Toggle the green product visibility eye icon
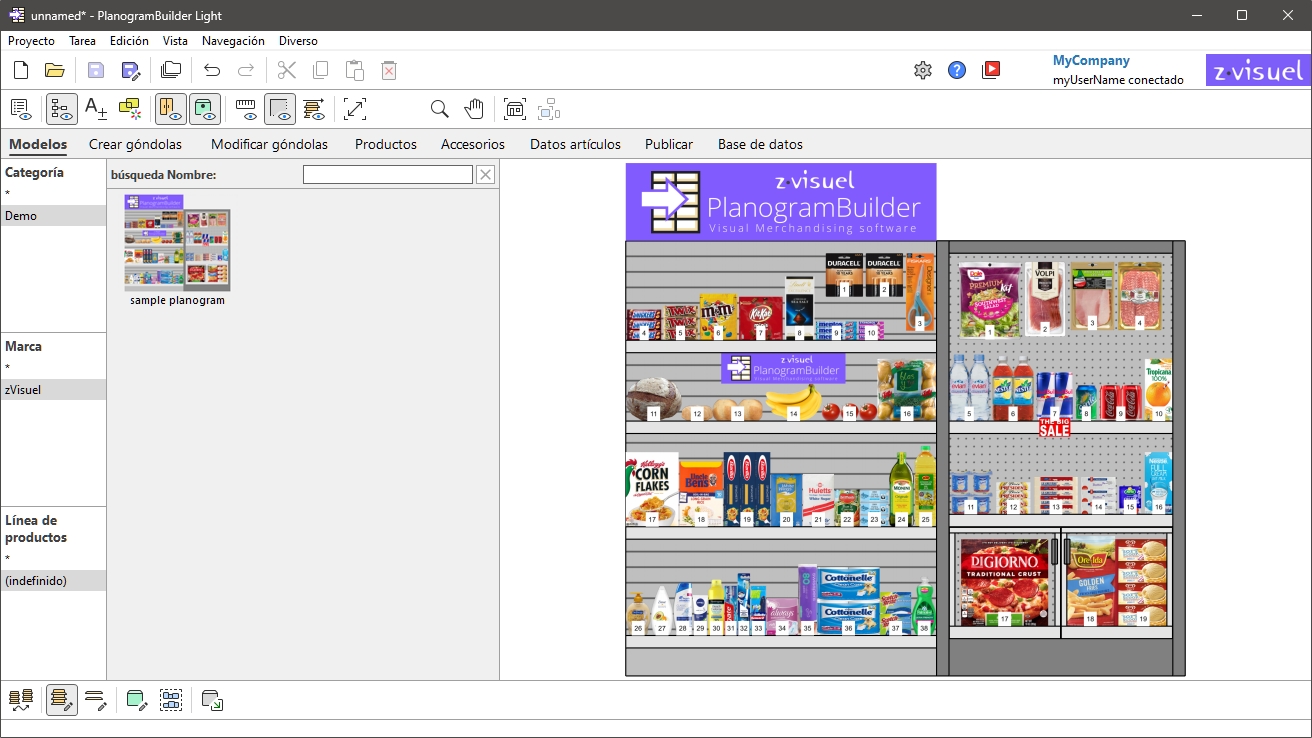The height and width of the screenshot is (738, 1312). (205, 109)
